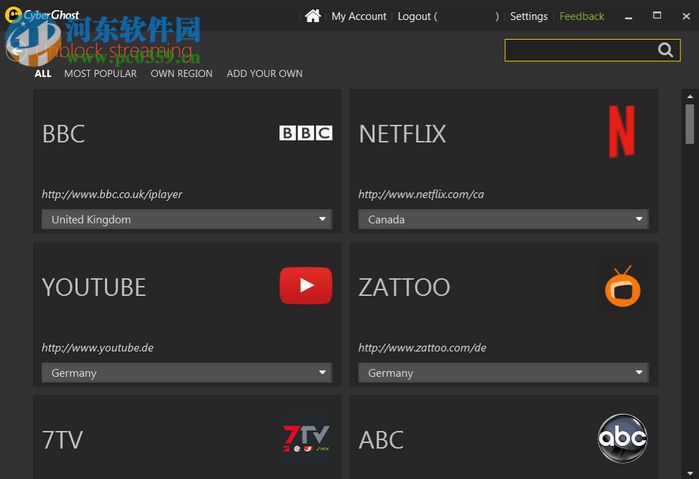Click the ABC round logo
699x479 pixels.
point(623,438)
